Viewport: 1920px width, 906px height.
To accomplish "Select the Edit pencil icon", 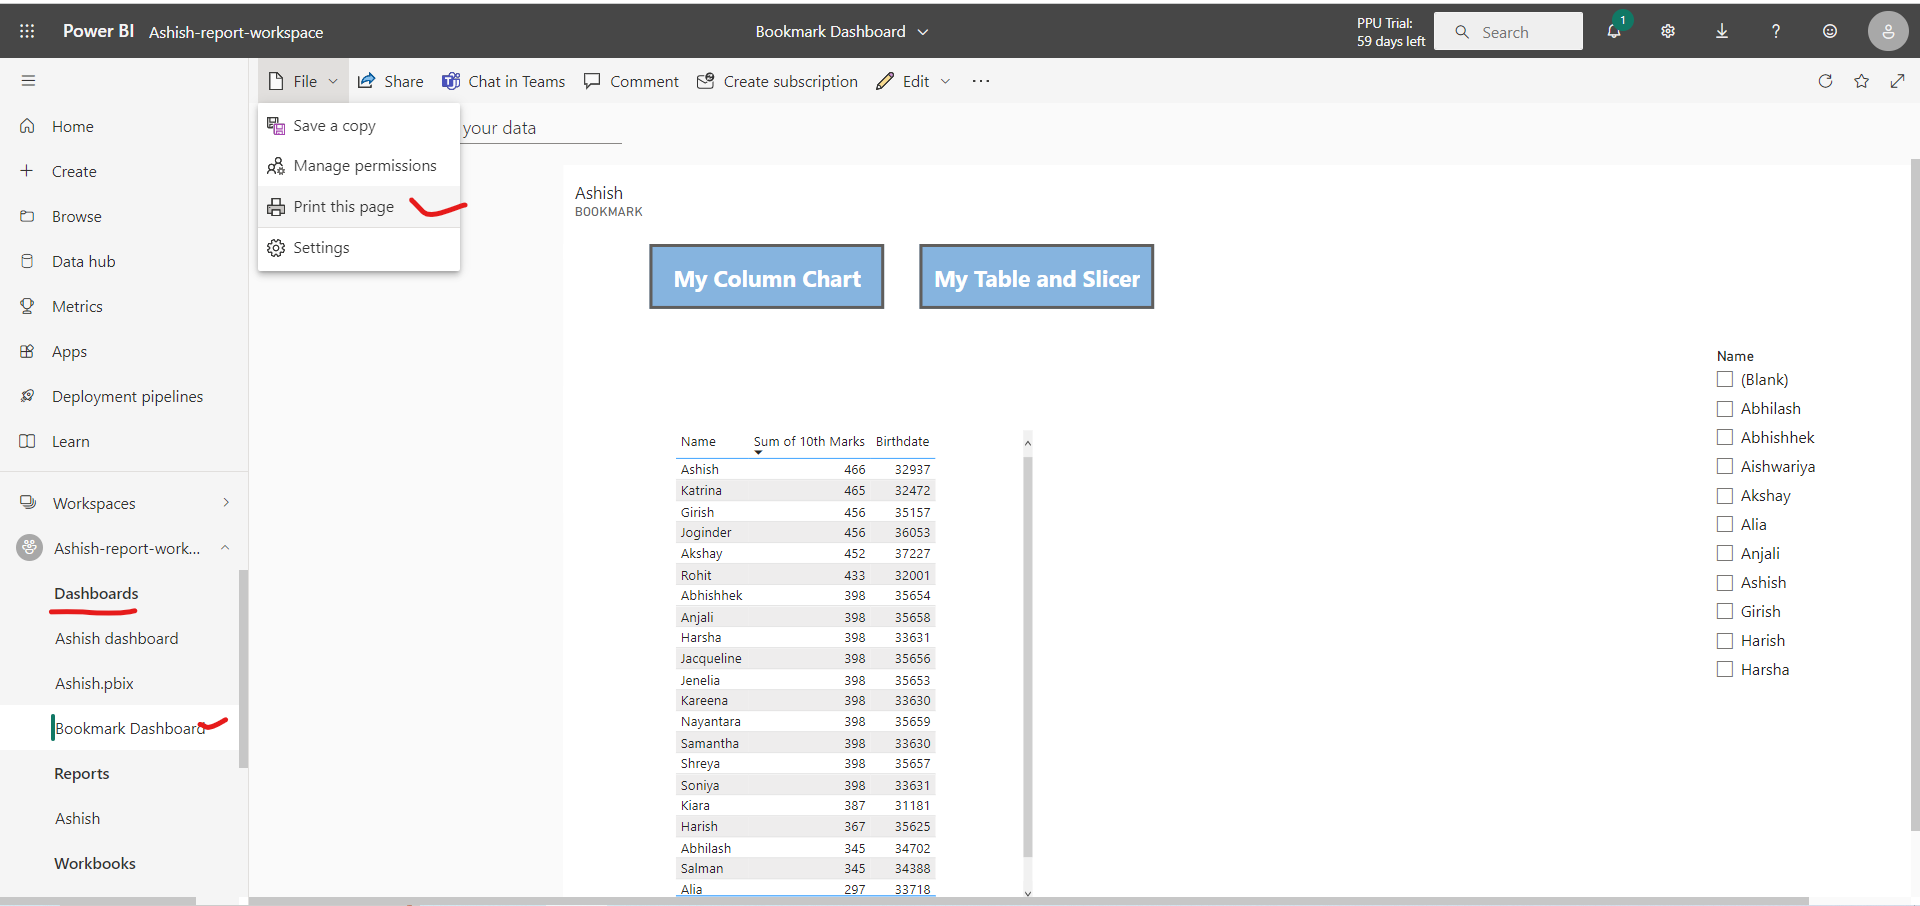I will pos(884,81).
